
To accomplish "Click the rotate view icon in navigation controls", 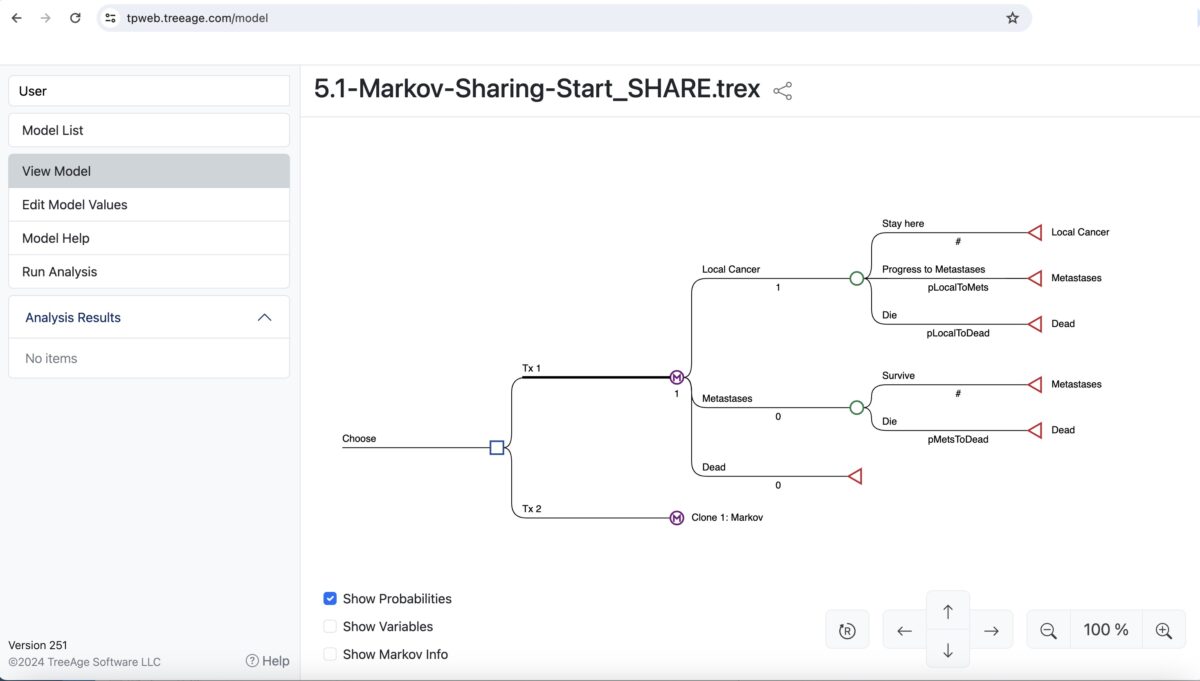I will coord(847,630).
